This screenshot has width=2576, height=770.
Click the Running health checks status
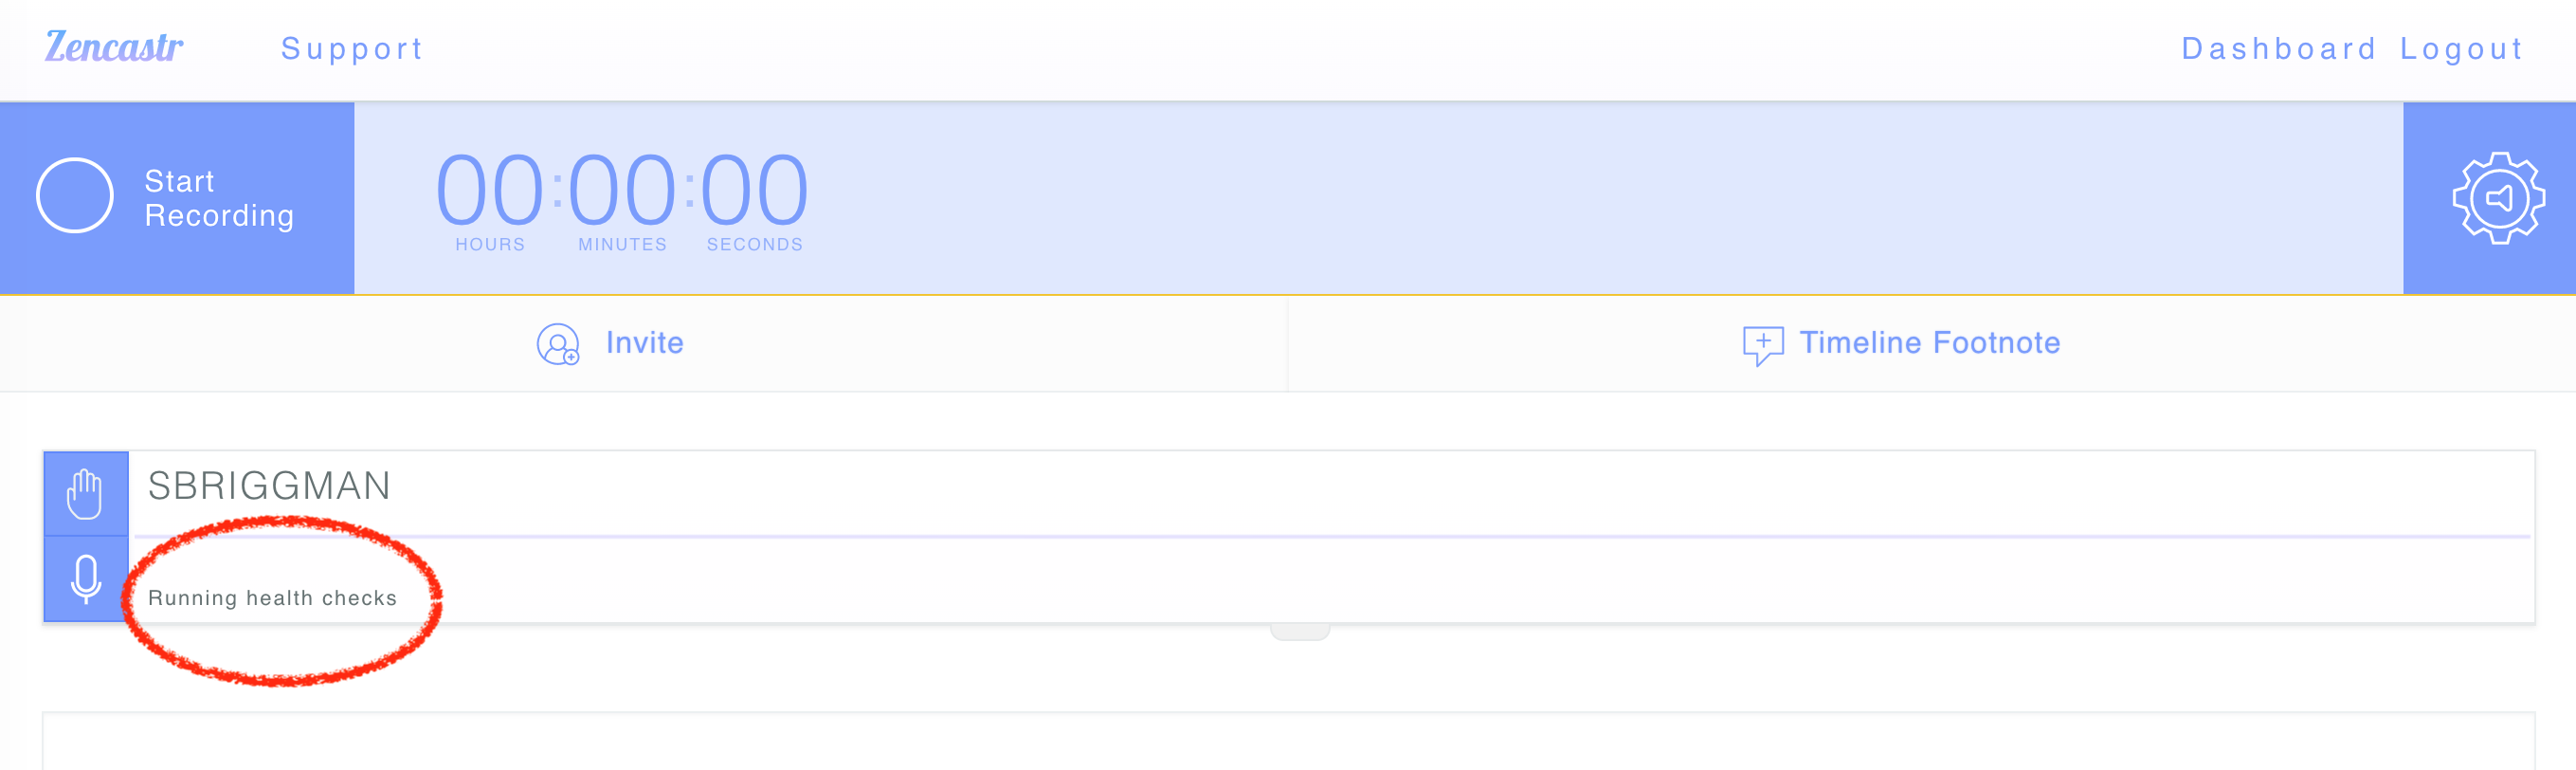(x=272, y=598)
